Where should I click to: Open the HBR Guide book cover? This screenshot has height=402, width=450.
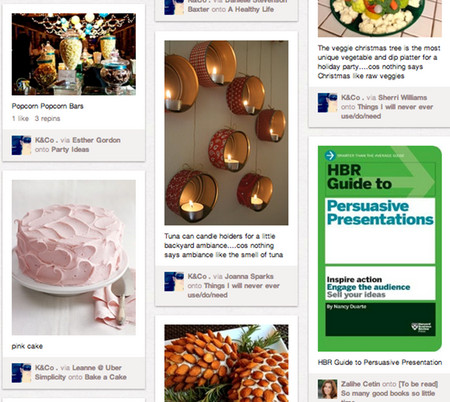point(380,249)
